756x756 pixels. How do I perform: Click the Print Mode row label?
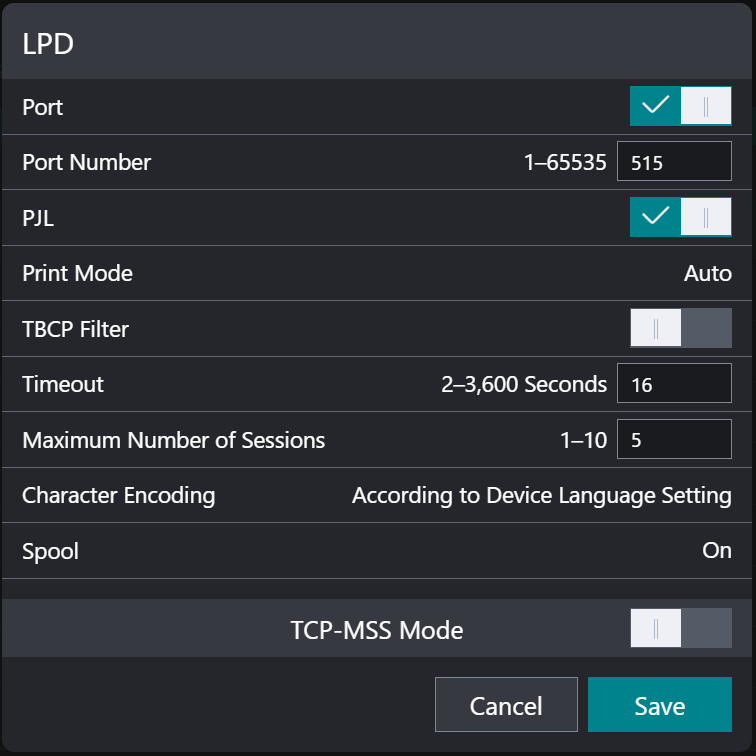(77, 273)
